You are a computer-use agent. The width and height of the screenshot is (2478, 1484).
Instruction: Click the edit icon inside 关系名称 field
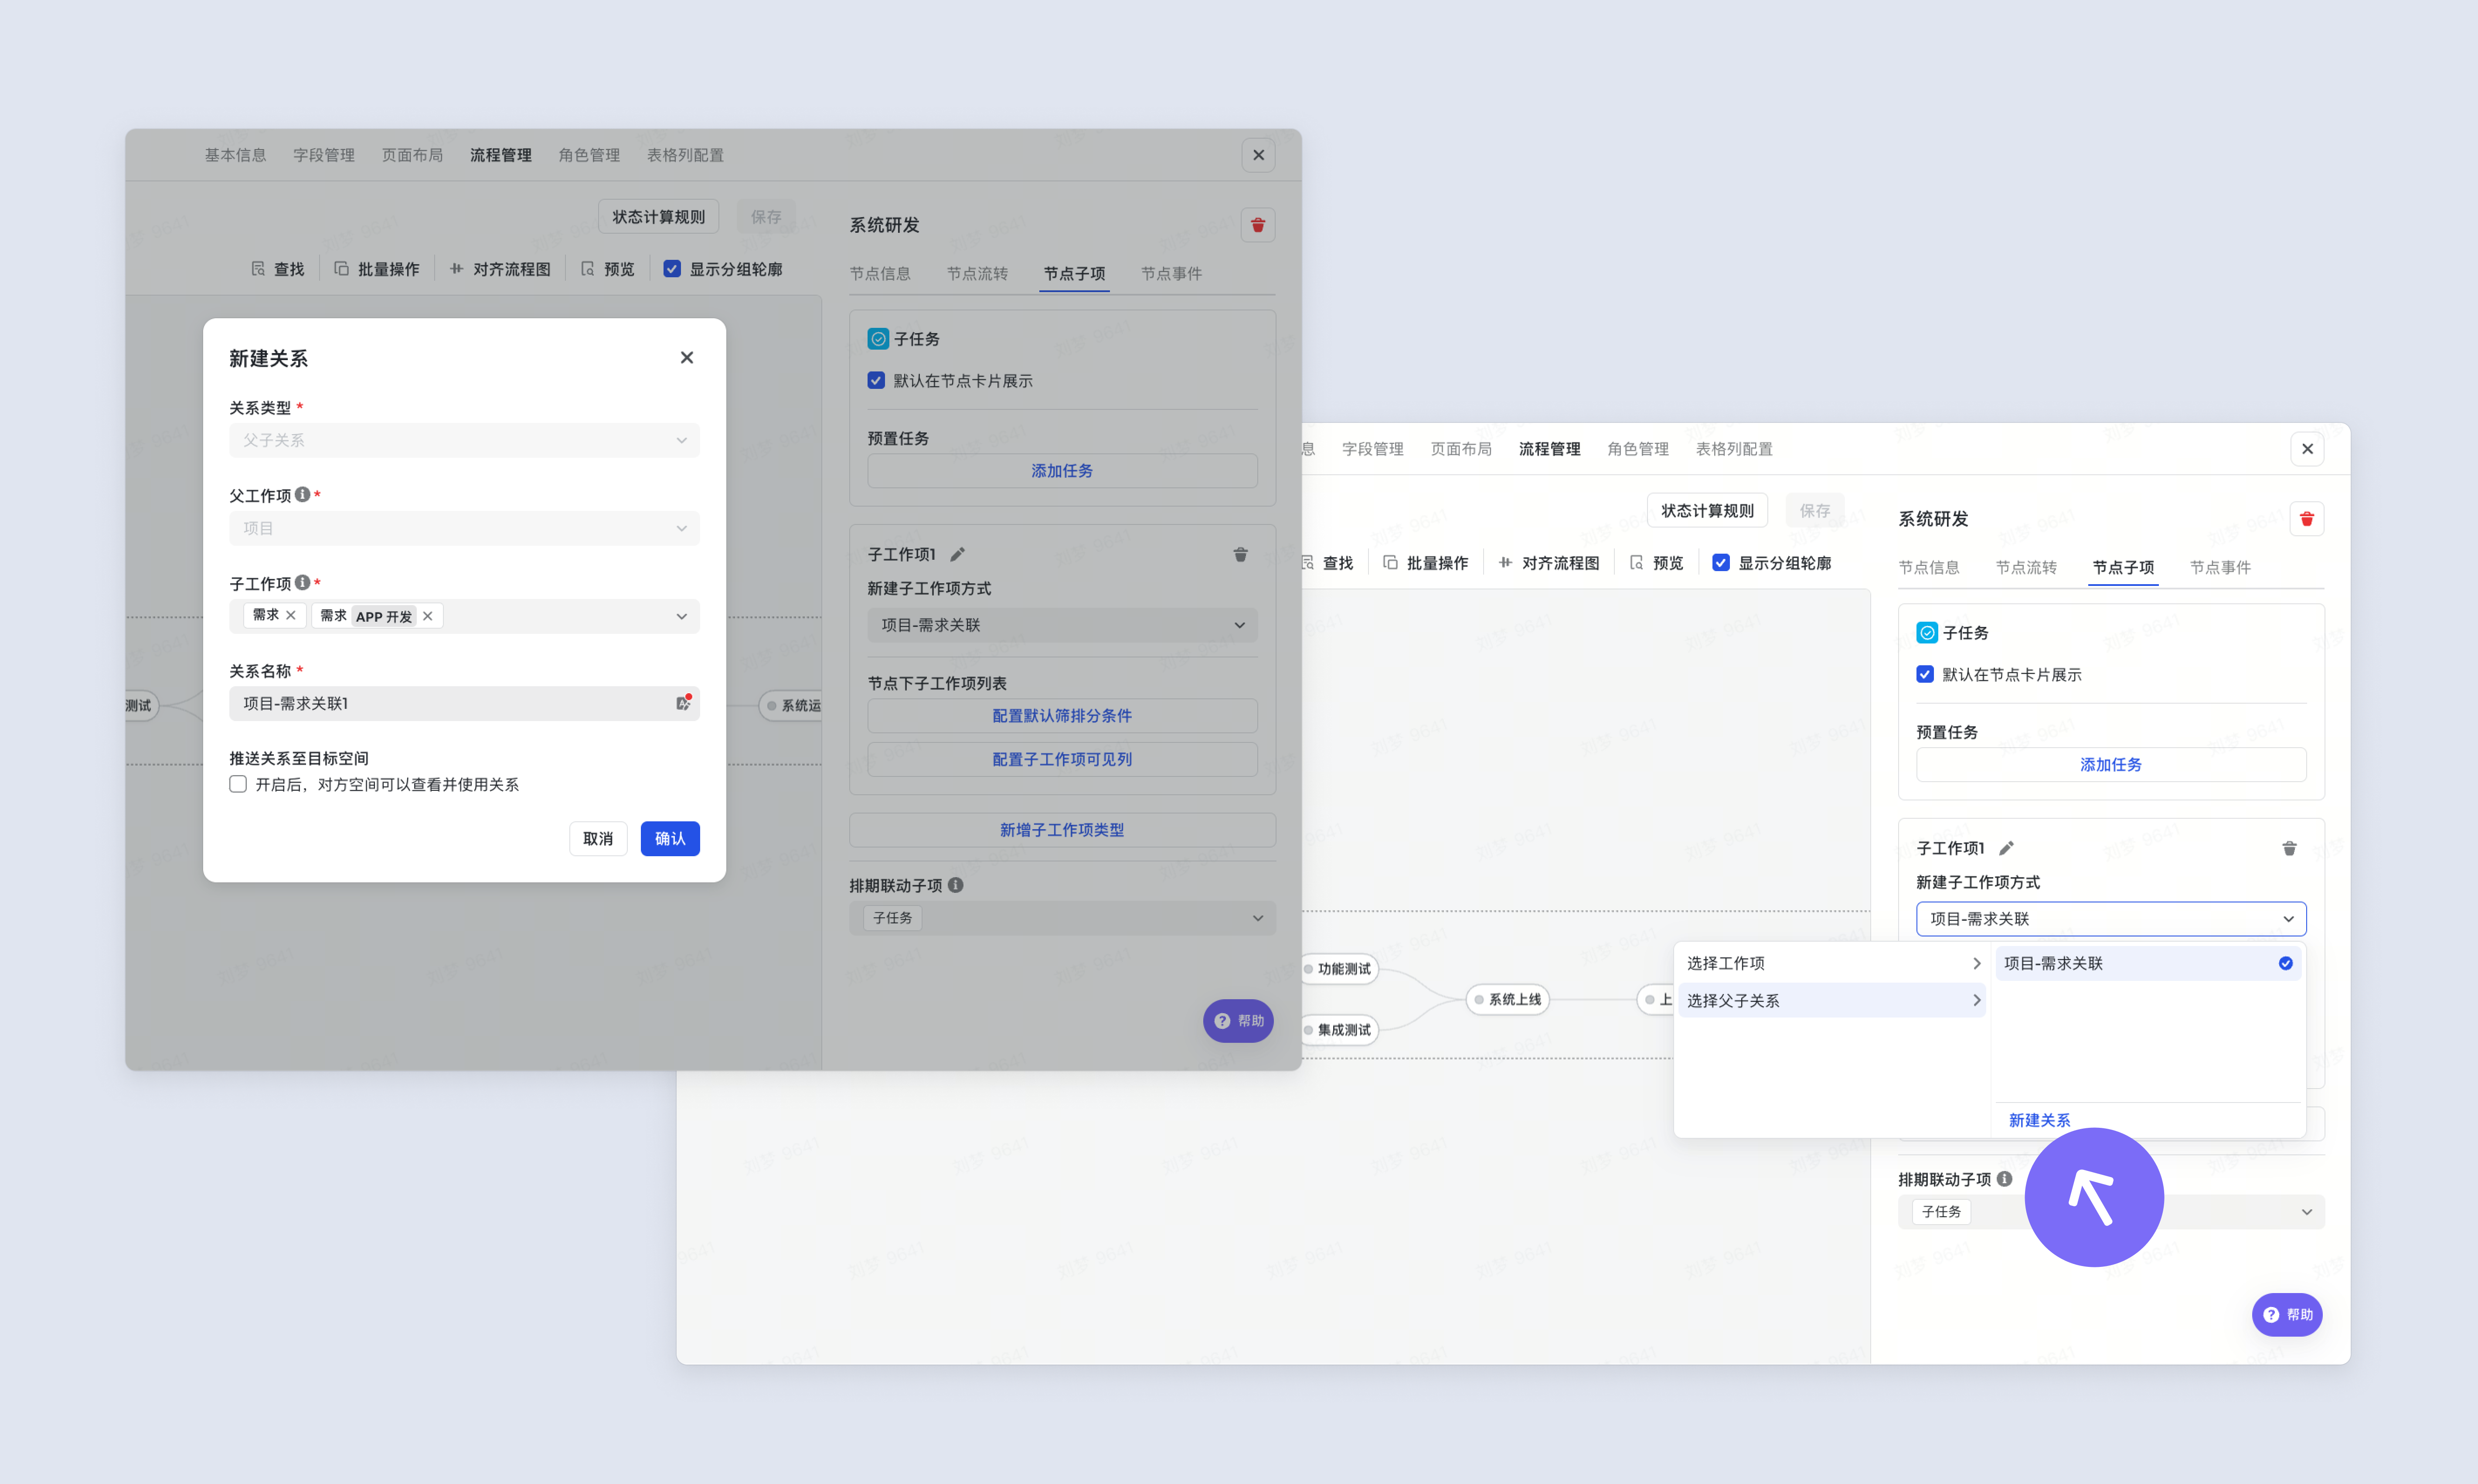683,703
